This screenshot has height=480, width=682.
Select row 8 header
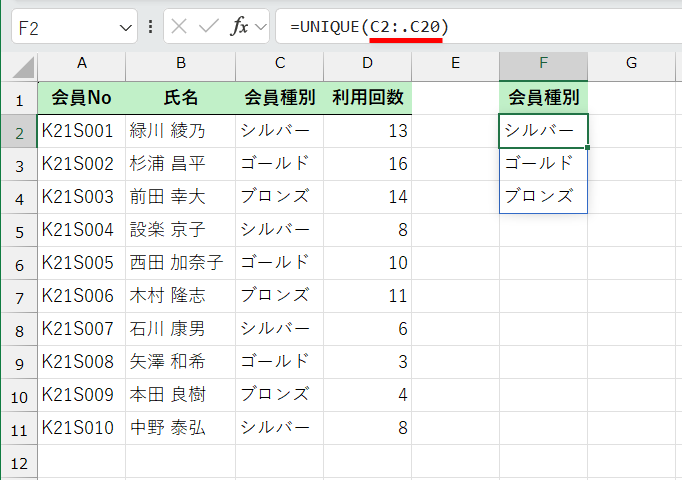click(x=19, y=330)
